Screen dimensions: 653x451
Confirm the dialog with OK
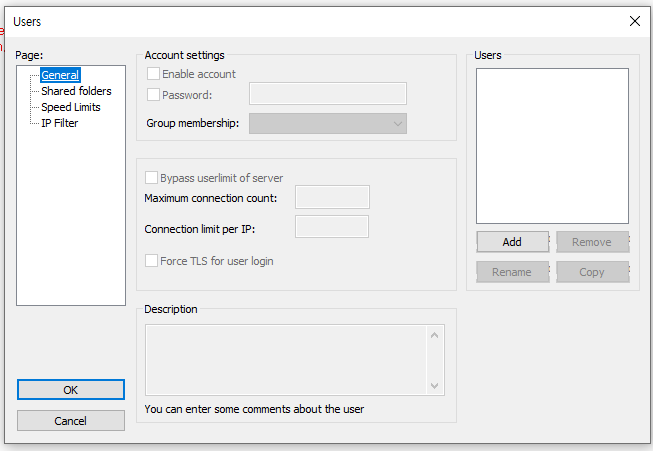tap(71, 390)
